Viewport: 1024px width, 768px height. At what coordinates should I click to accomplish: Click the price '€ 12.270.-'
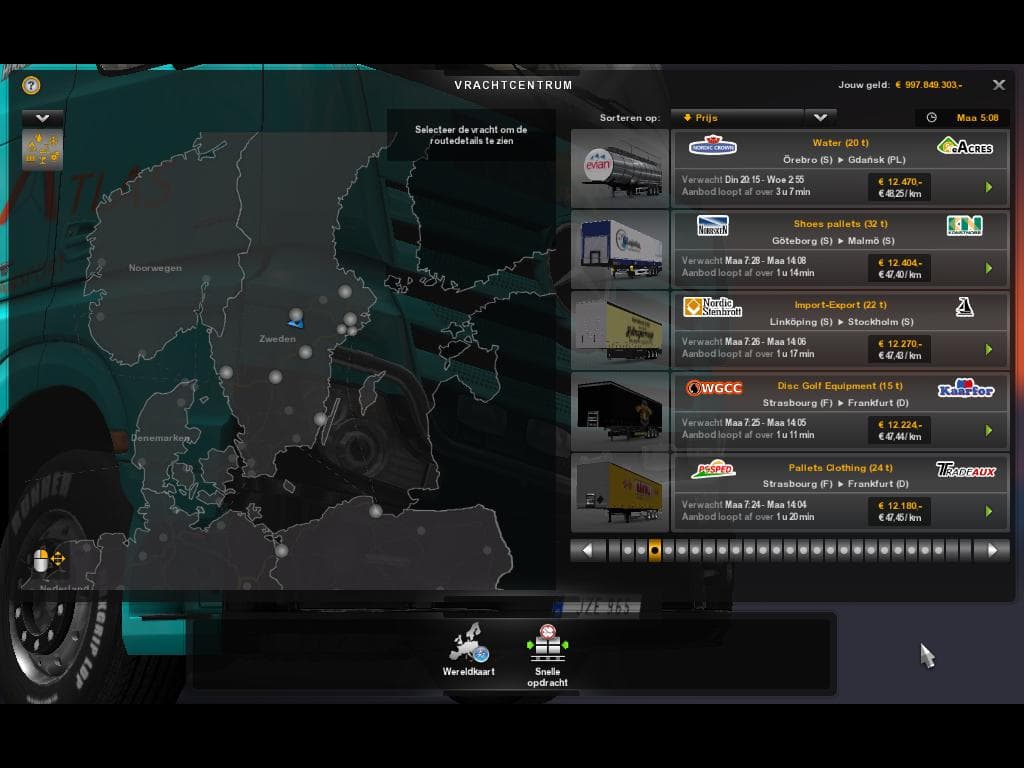pyautogui.click(x=900, y=344)
